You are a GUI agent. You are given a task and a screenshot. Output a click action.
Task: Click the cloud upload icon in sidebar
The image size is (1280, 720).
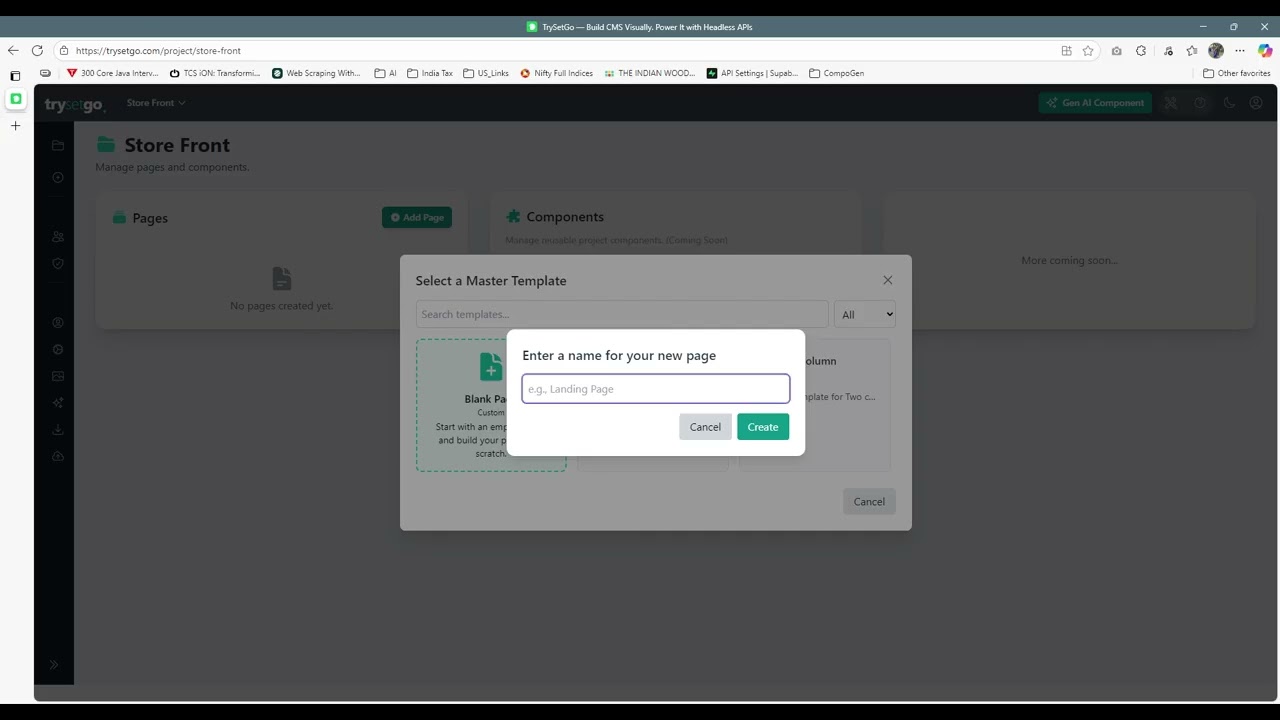click(x=58, y=456)
